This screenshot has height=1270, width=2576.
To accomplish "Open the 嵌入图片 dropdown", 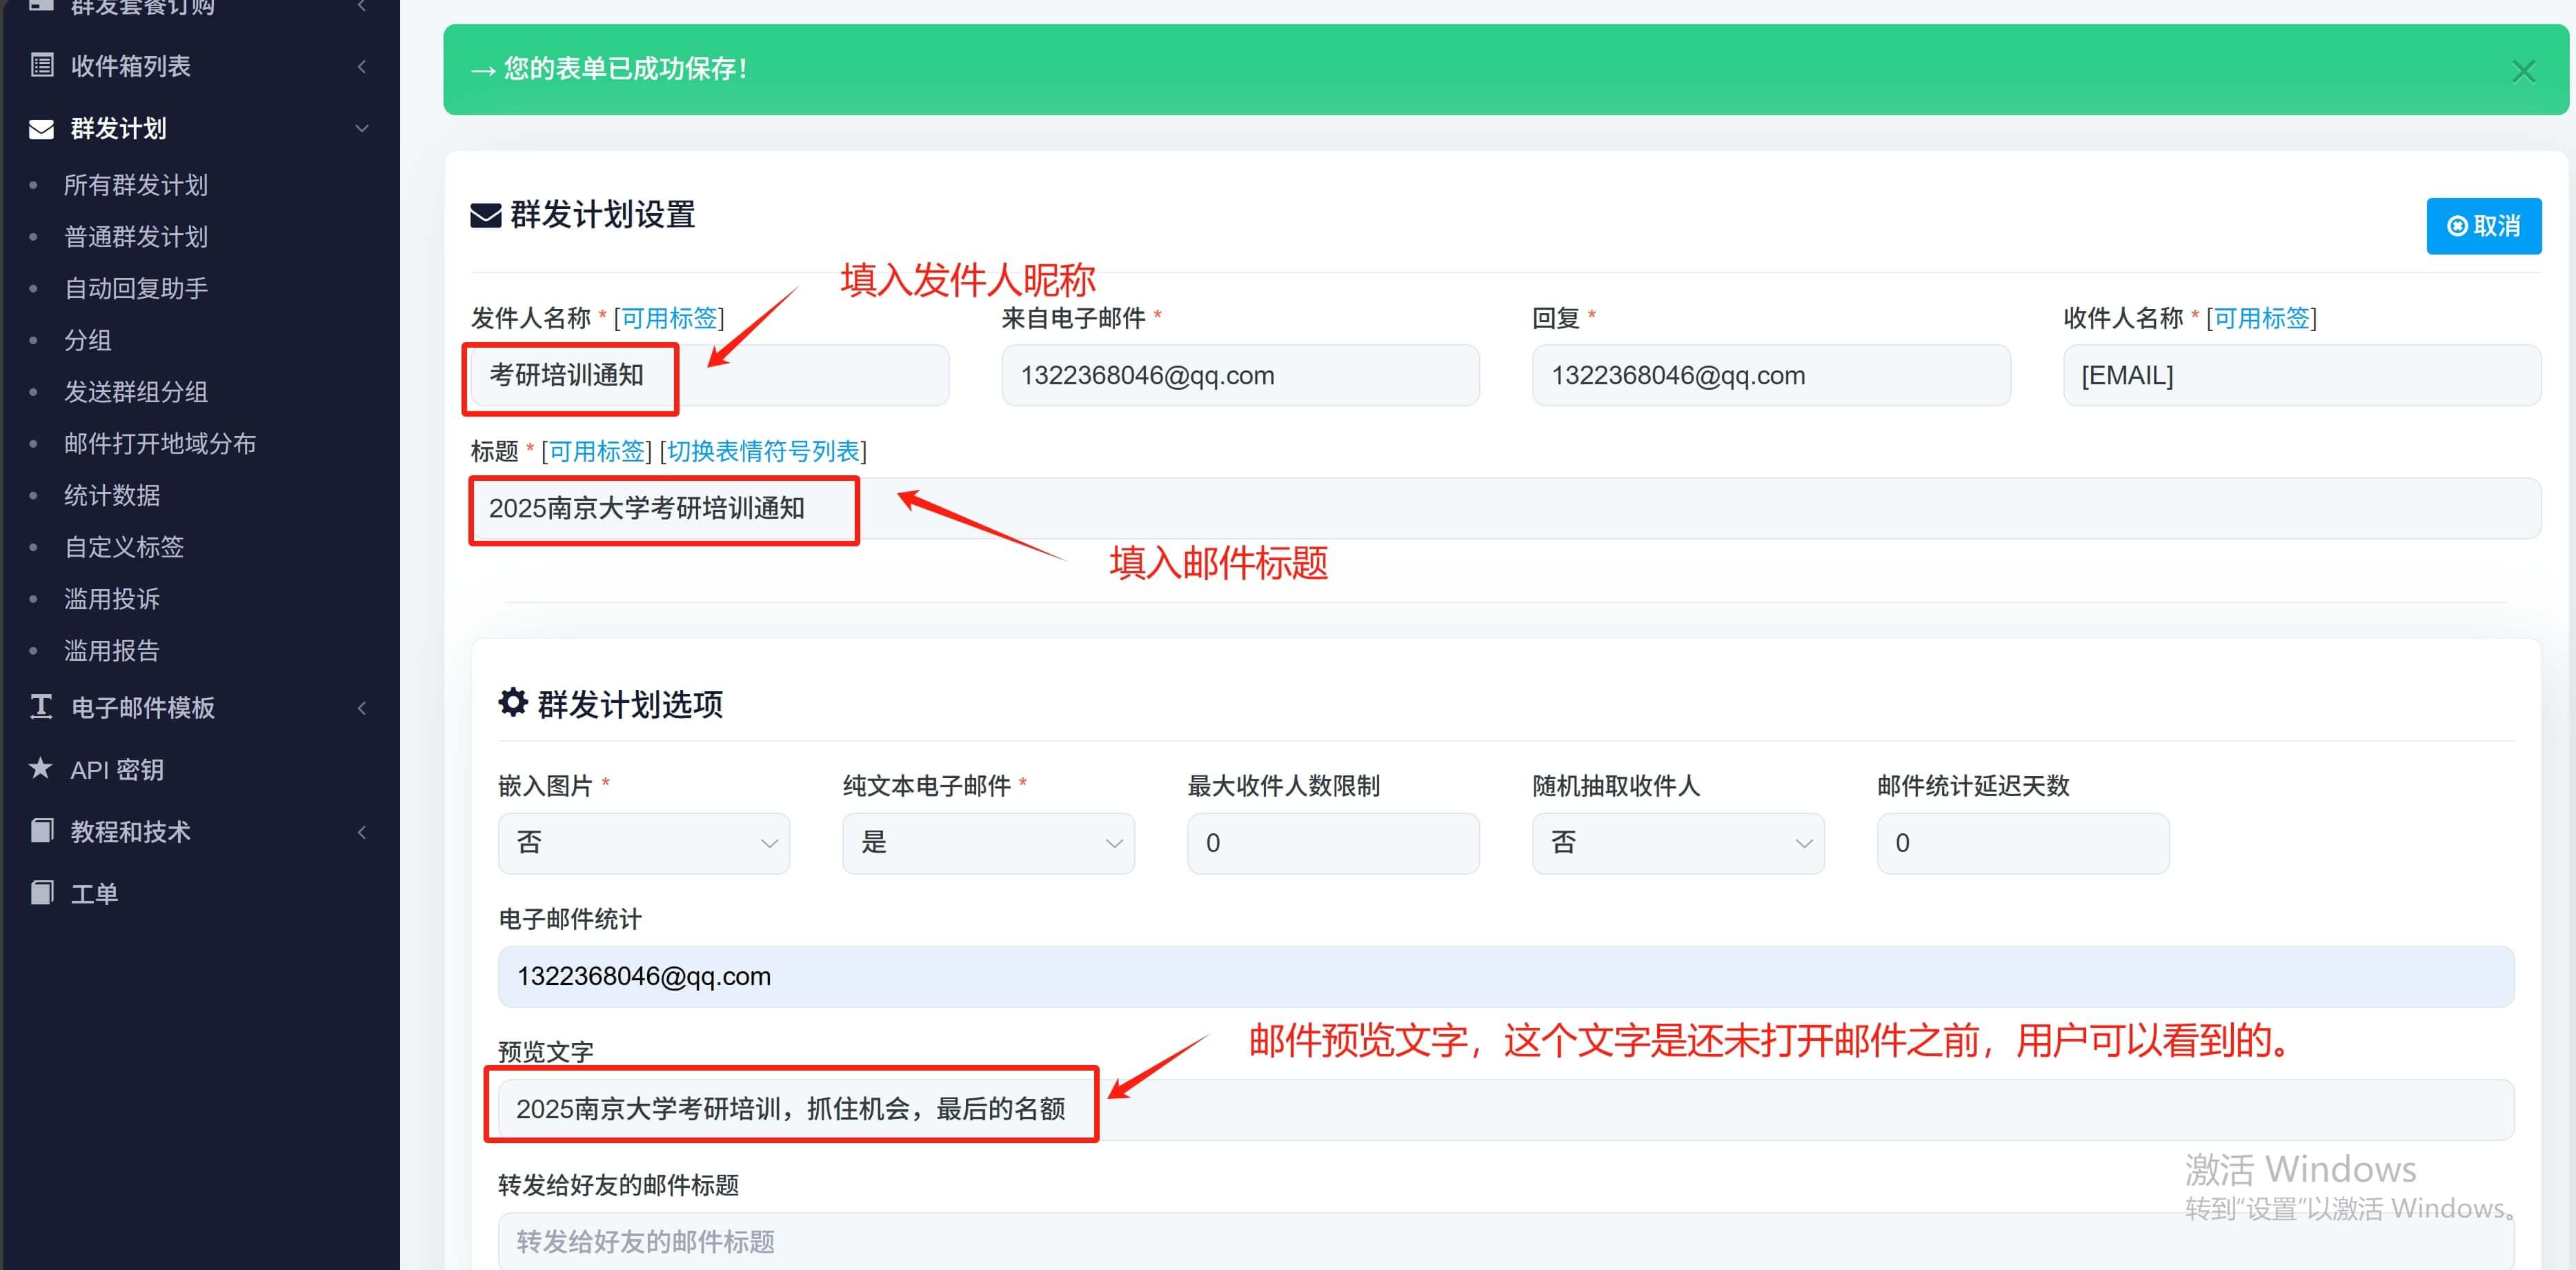I will click(643, 843).
